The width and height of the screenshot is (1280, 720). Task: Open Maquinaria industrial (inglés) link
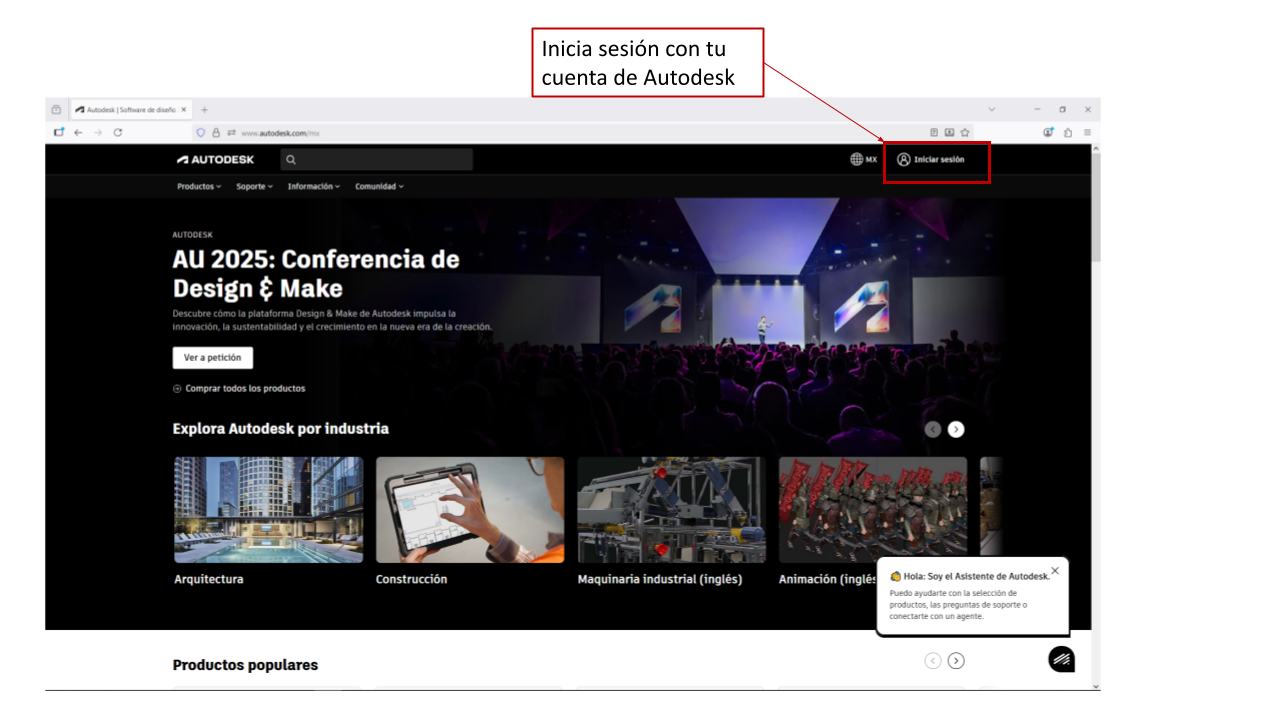[660, 580]
